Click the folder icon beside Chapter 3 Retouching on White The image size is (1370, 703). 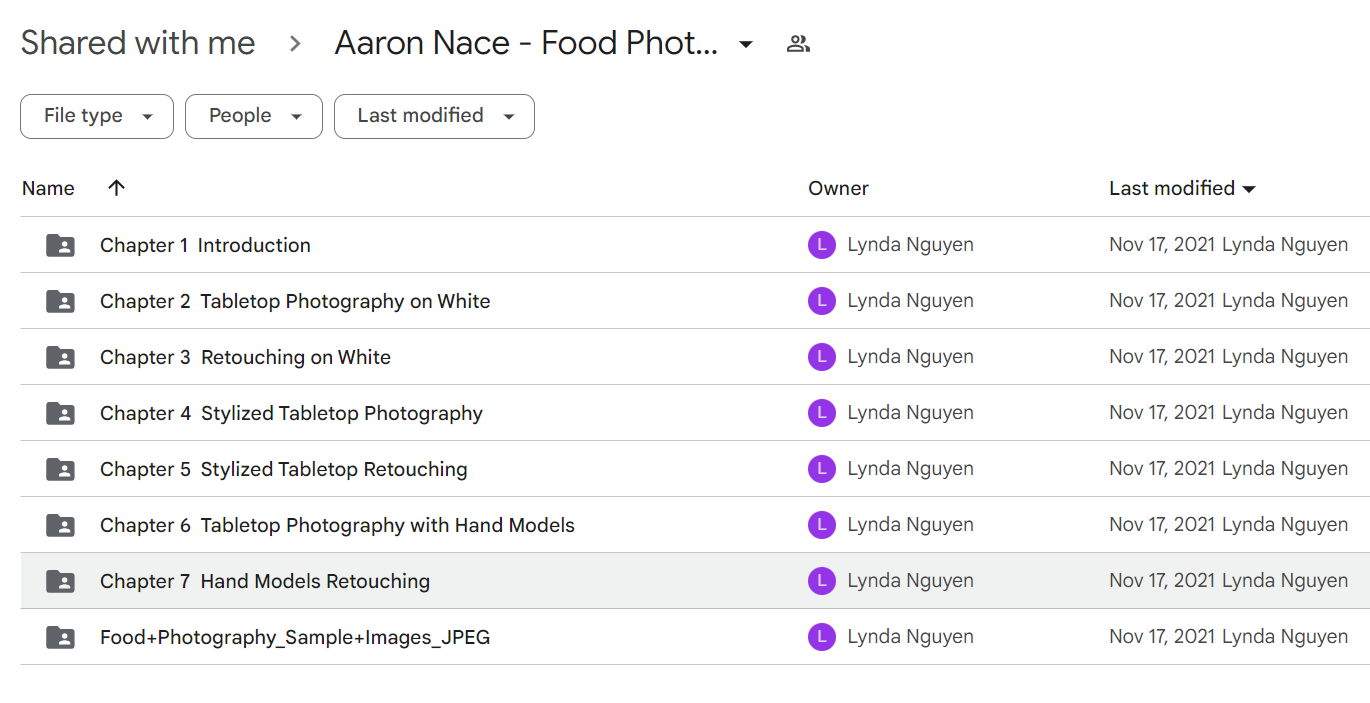[61, 357]
